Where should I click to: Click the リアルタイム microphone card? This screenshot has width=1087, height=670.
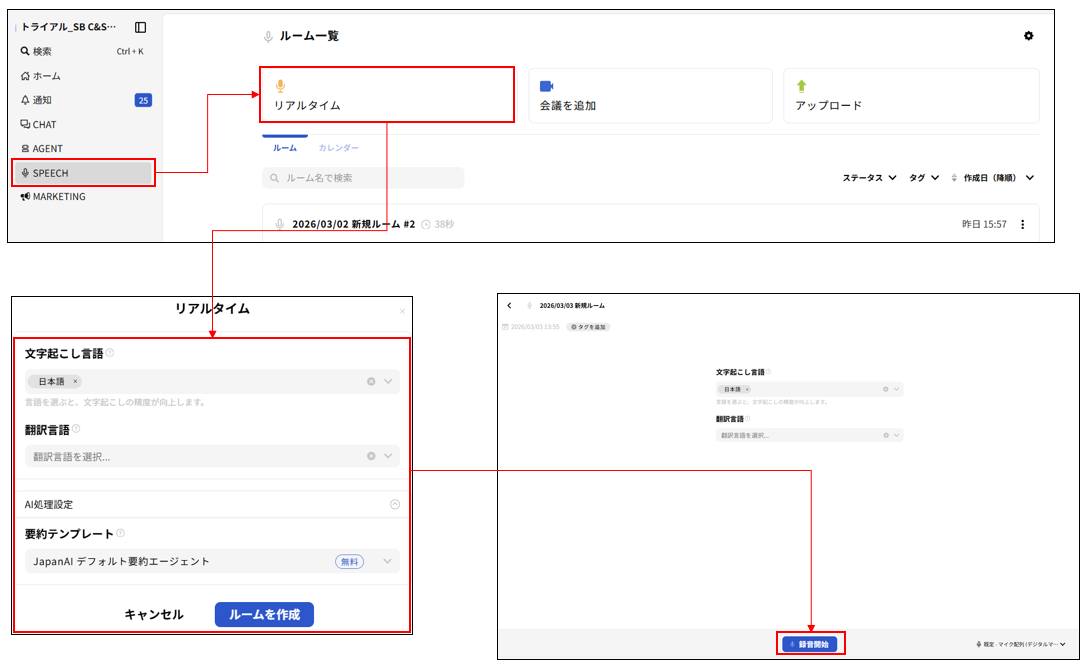[387, 95]
